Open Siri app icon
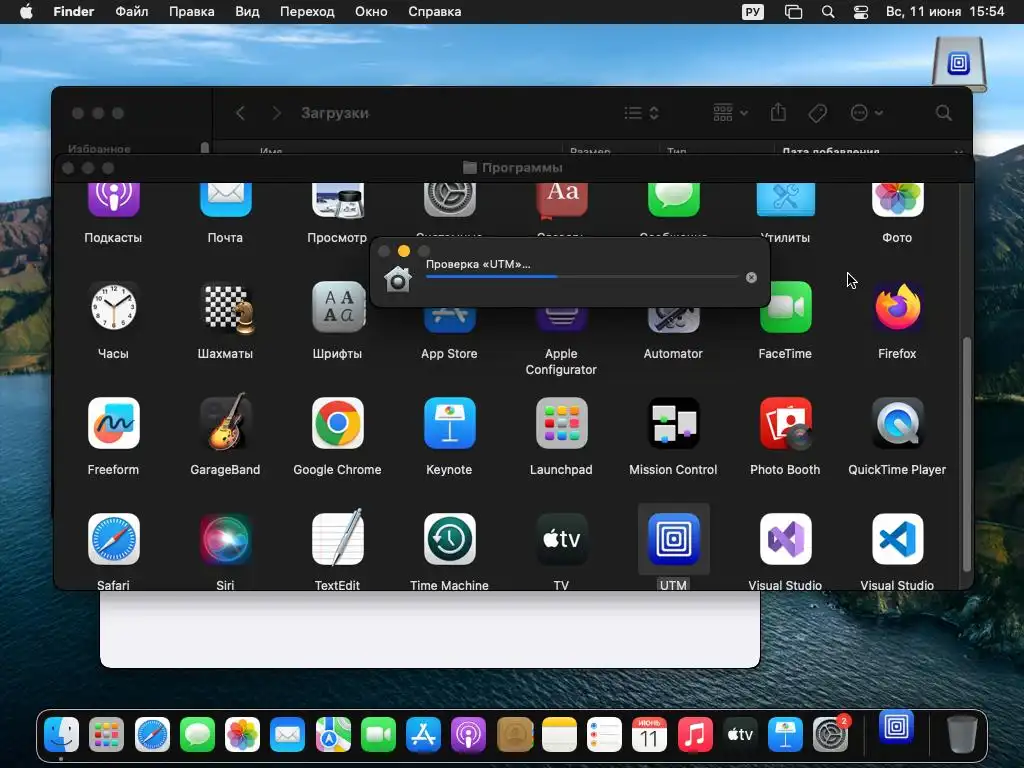 point(225,539)
